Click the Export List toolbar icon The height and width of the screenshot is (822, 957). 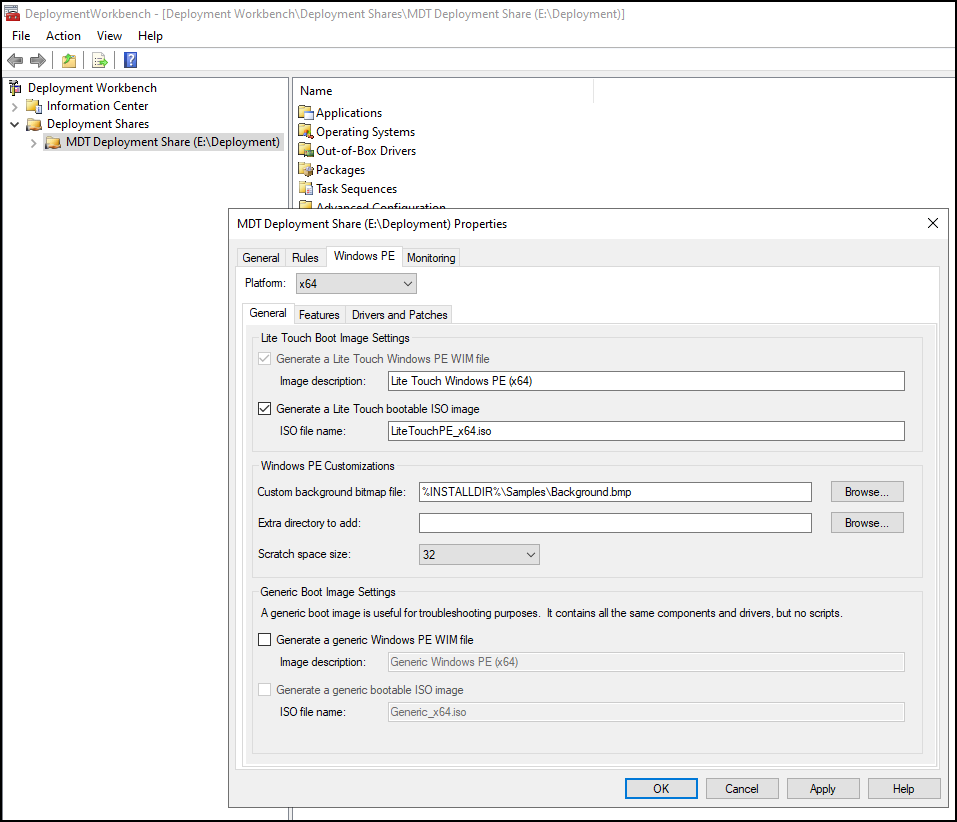99,61
